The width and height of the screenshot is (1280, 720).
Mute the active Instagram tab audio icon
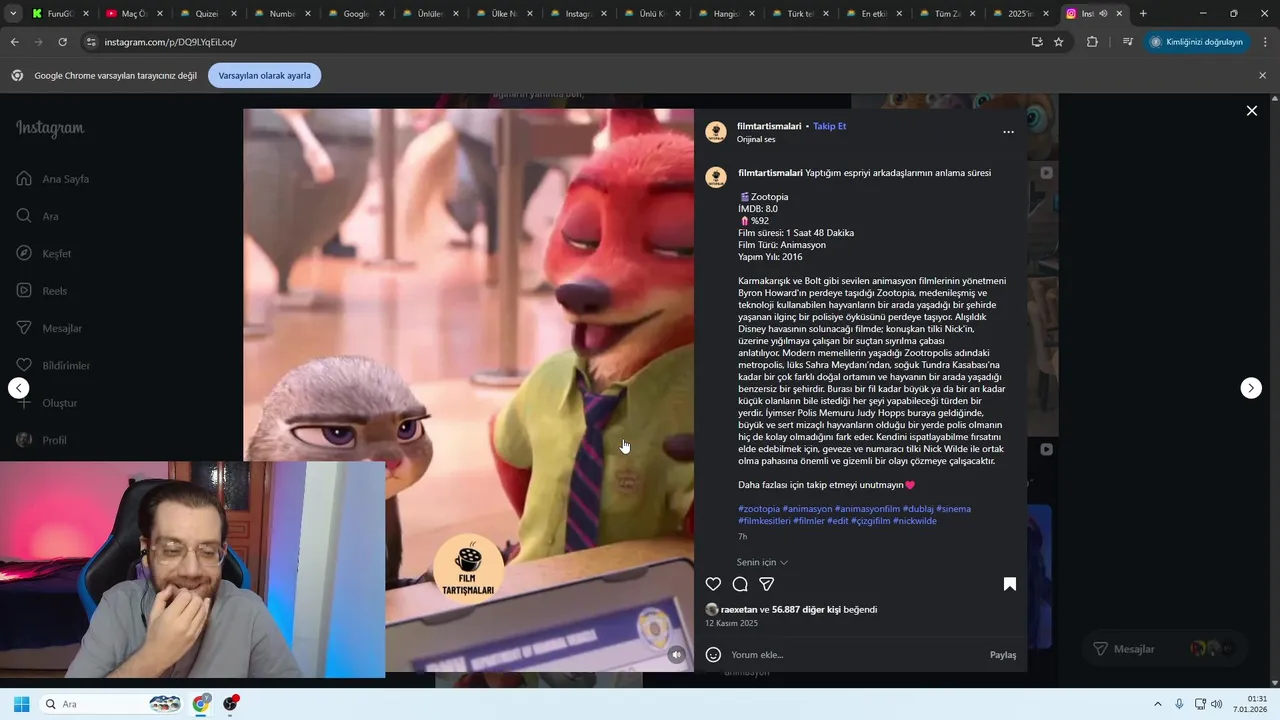point(1103,14)
